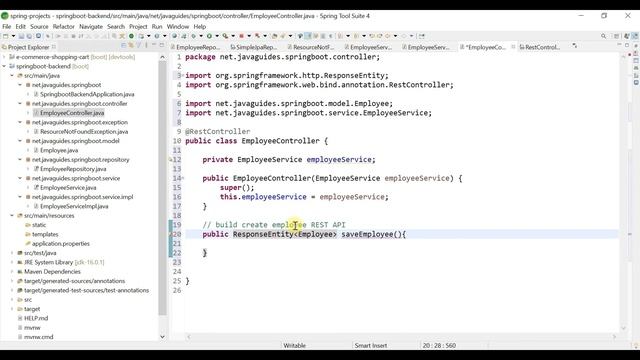This screenshot has height=360, width=640.
Task: Maximize the Project Explorer panel
Action: pos(162,45)
